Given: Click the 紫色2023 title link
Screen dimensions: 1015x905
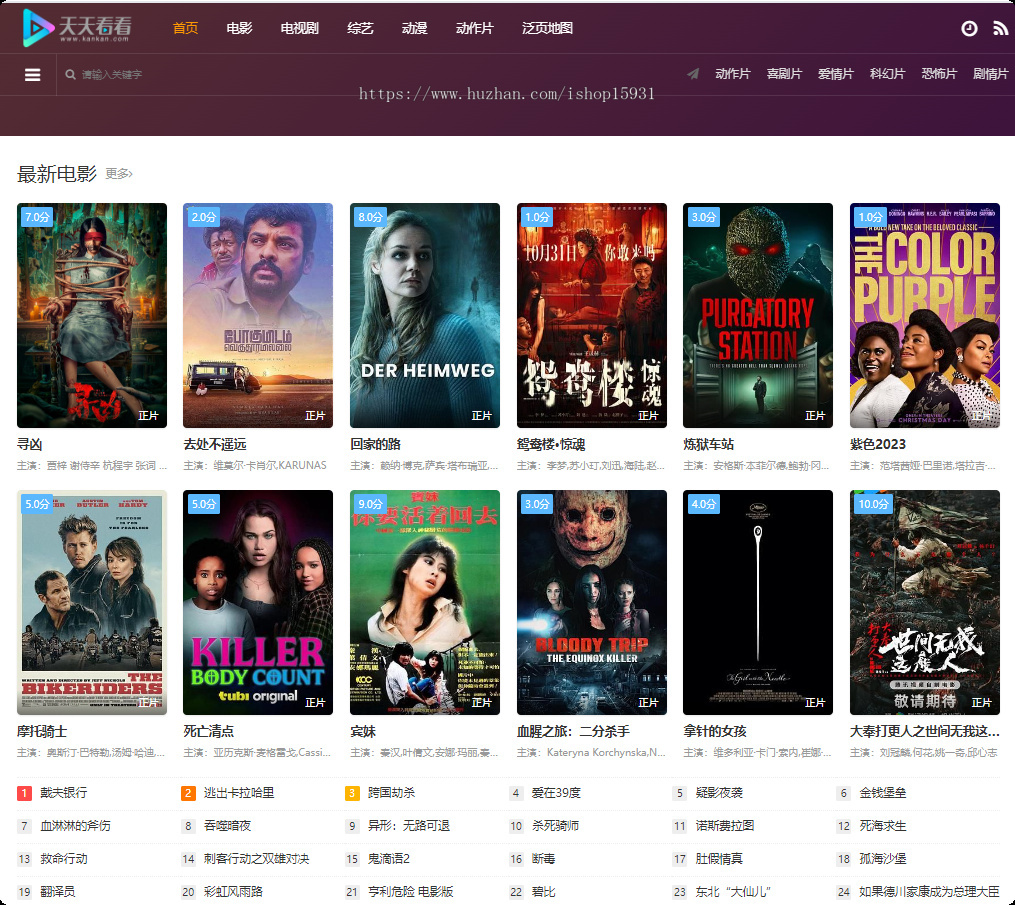Looking at the screenshot, I should tap(878, 445).
